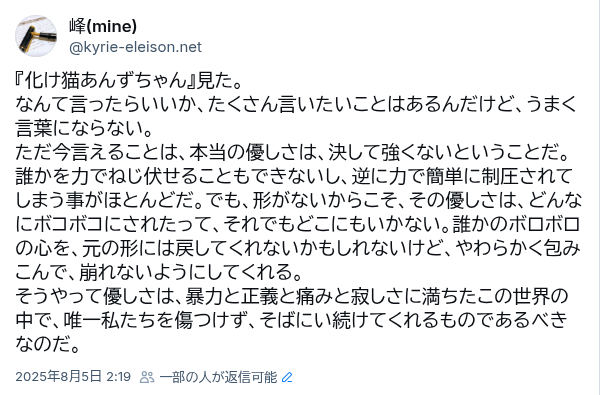Open the 一部の人が返信可能 reply setting

point(218,377)
